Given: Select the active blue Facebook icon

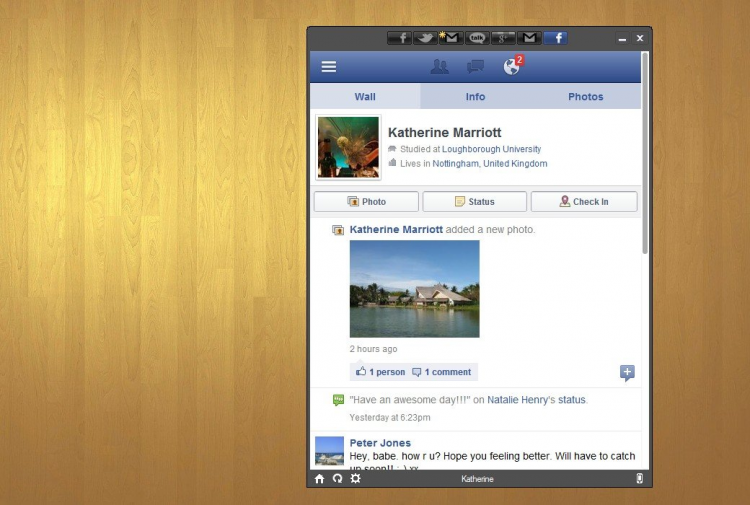Looking at the screenshot, I should coord(555,38).
